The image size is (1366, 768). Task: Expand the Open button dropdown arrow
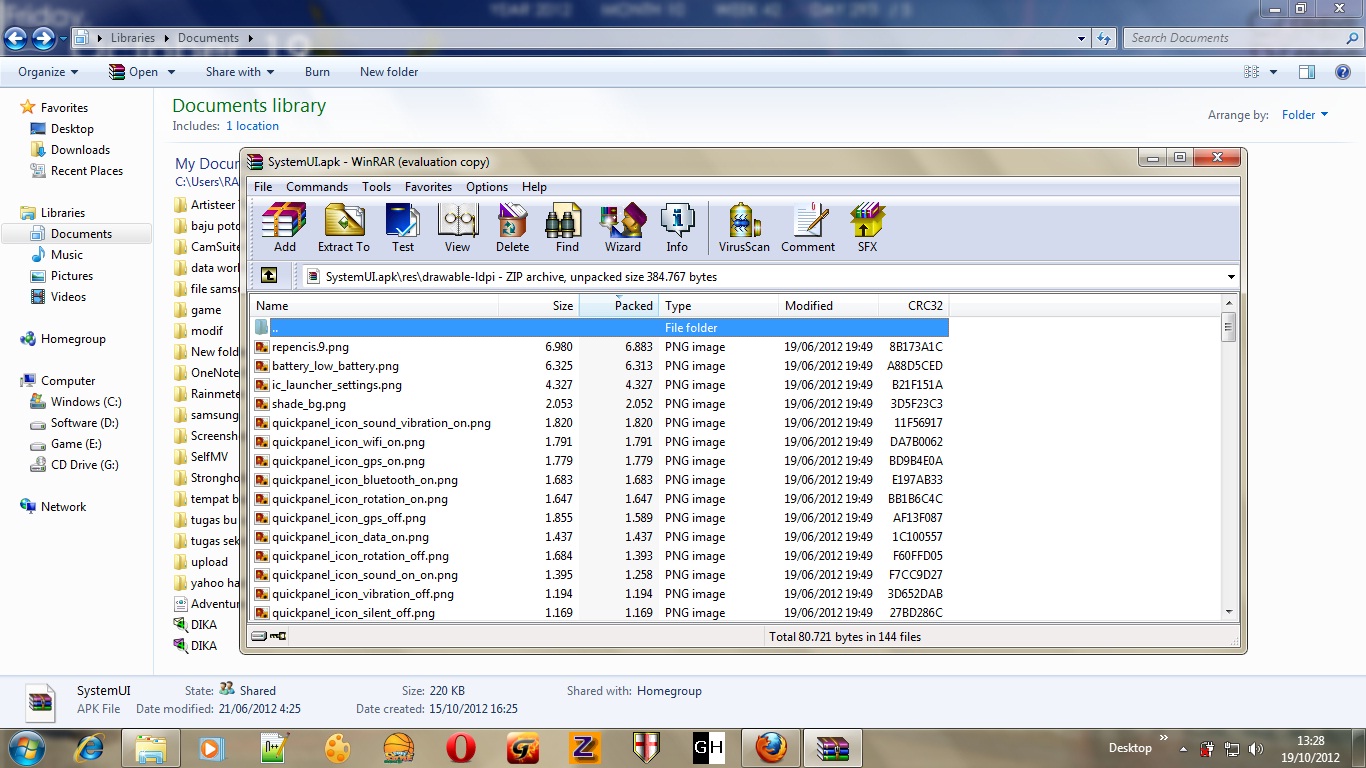click(x=171, y=72)
